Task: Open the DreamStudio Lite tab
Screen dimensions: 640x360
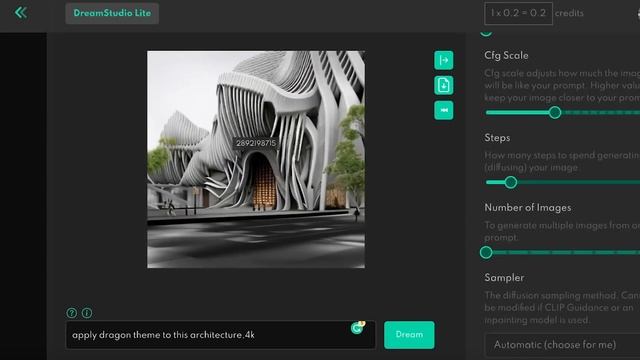Action: [112, 13]
